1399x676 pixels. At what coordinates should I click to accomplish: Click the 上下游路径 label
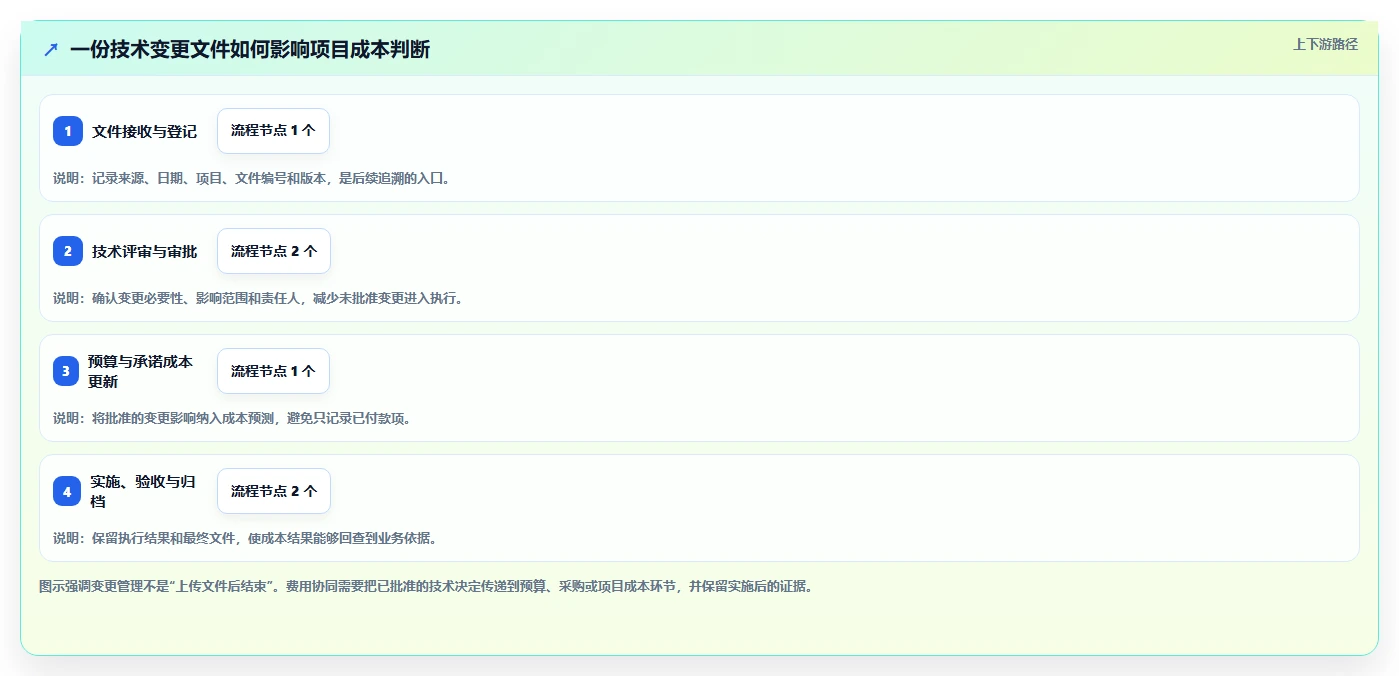1325,44
